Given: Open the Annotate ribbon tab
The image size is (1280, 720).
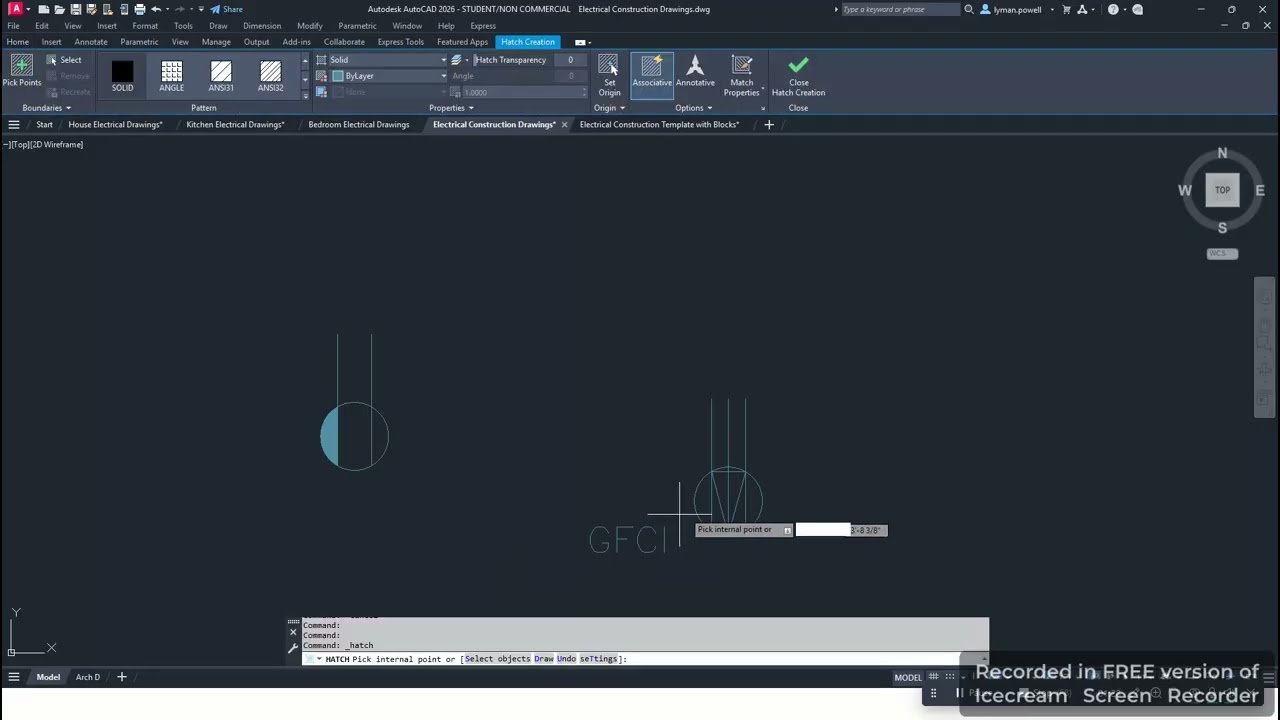Looking at the screenshot, I should 91,42.
